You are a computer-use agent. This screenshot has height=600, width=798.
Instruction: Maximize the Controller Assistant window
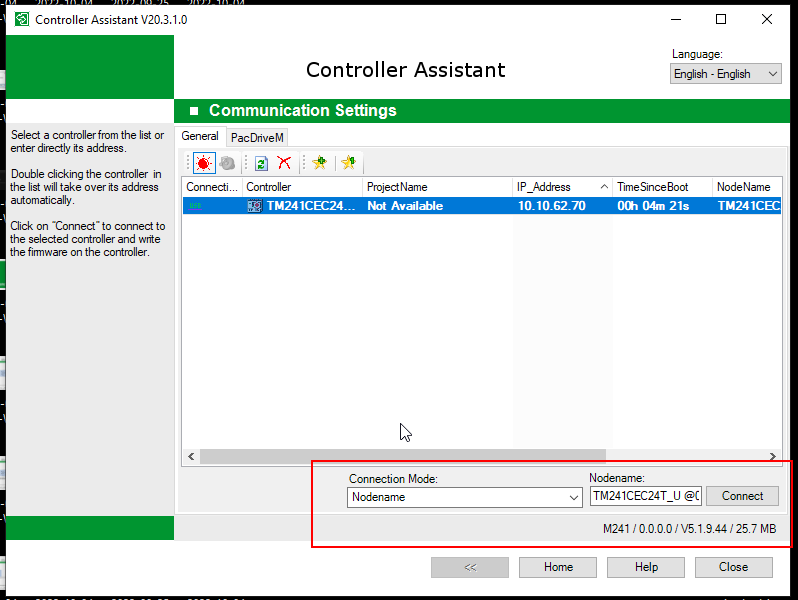click(721, 19)
